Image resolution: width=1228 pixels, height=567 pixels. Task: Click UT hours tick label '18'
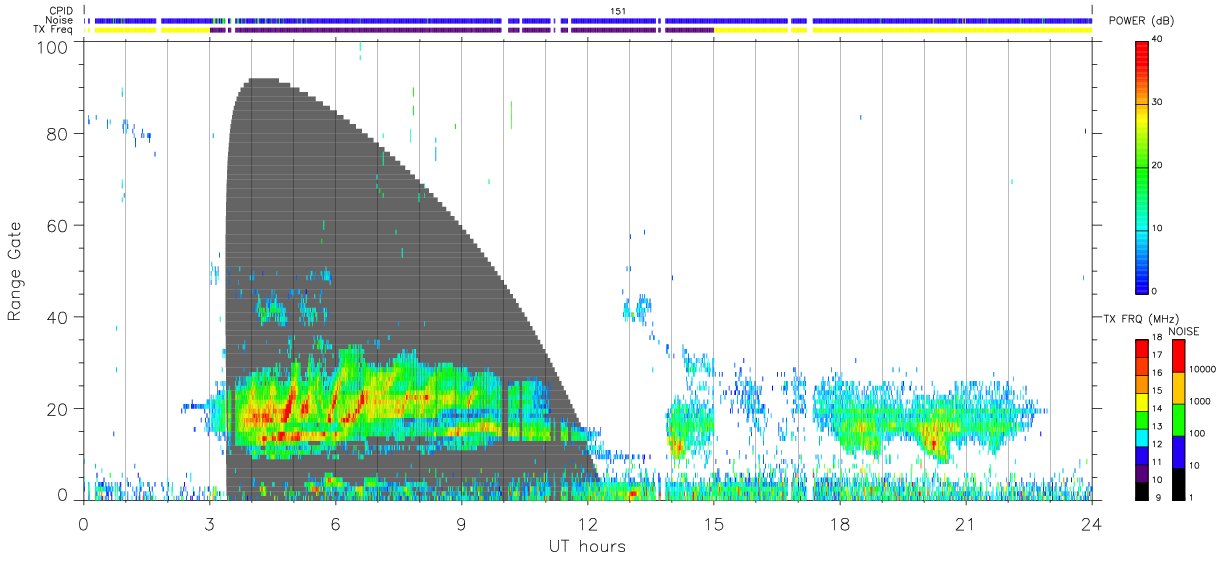pyautogui.click(x=839, y=523)
